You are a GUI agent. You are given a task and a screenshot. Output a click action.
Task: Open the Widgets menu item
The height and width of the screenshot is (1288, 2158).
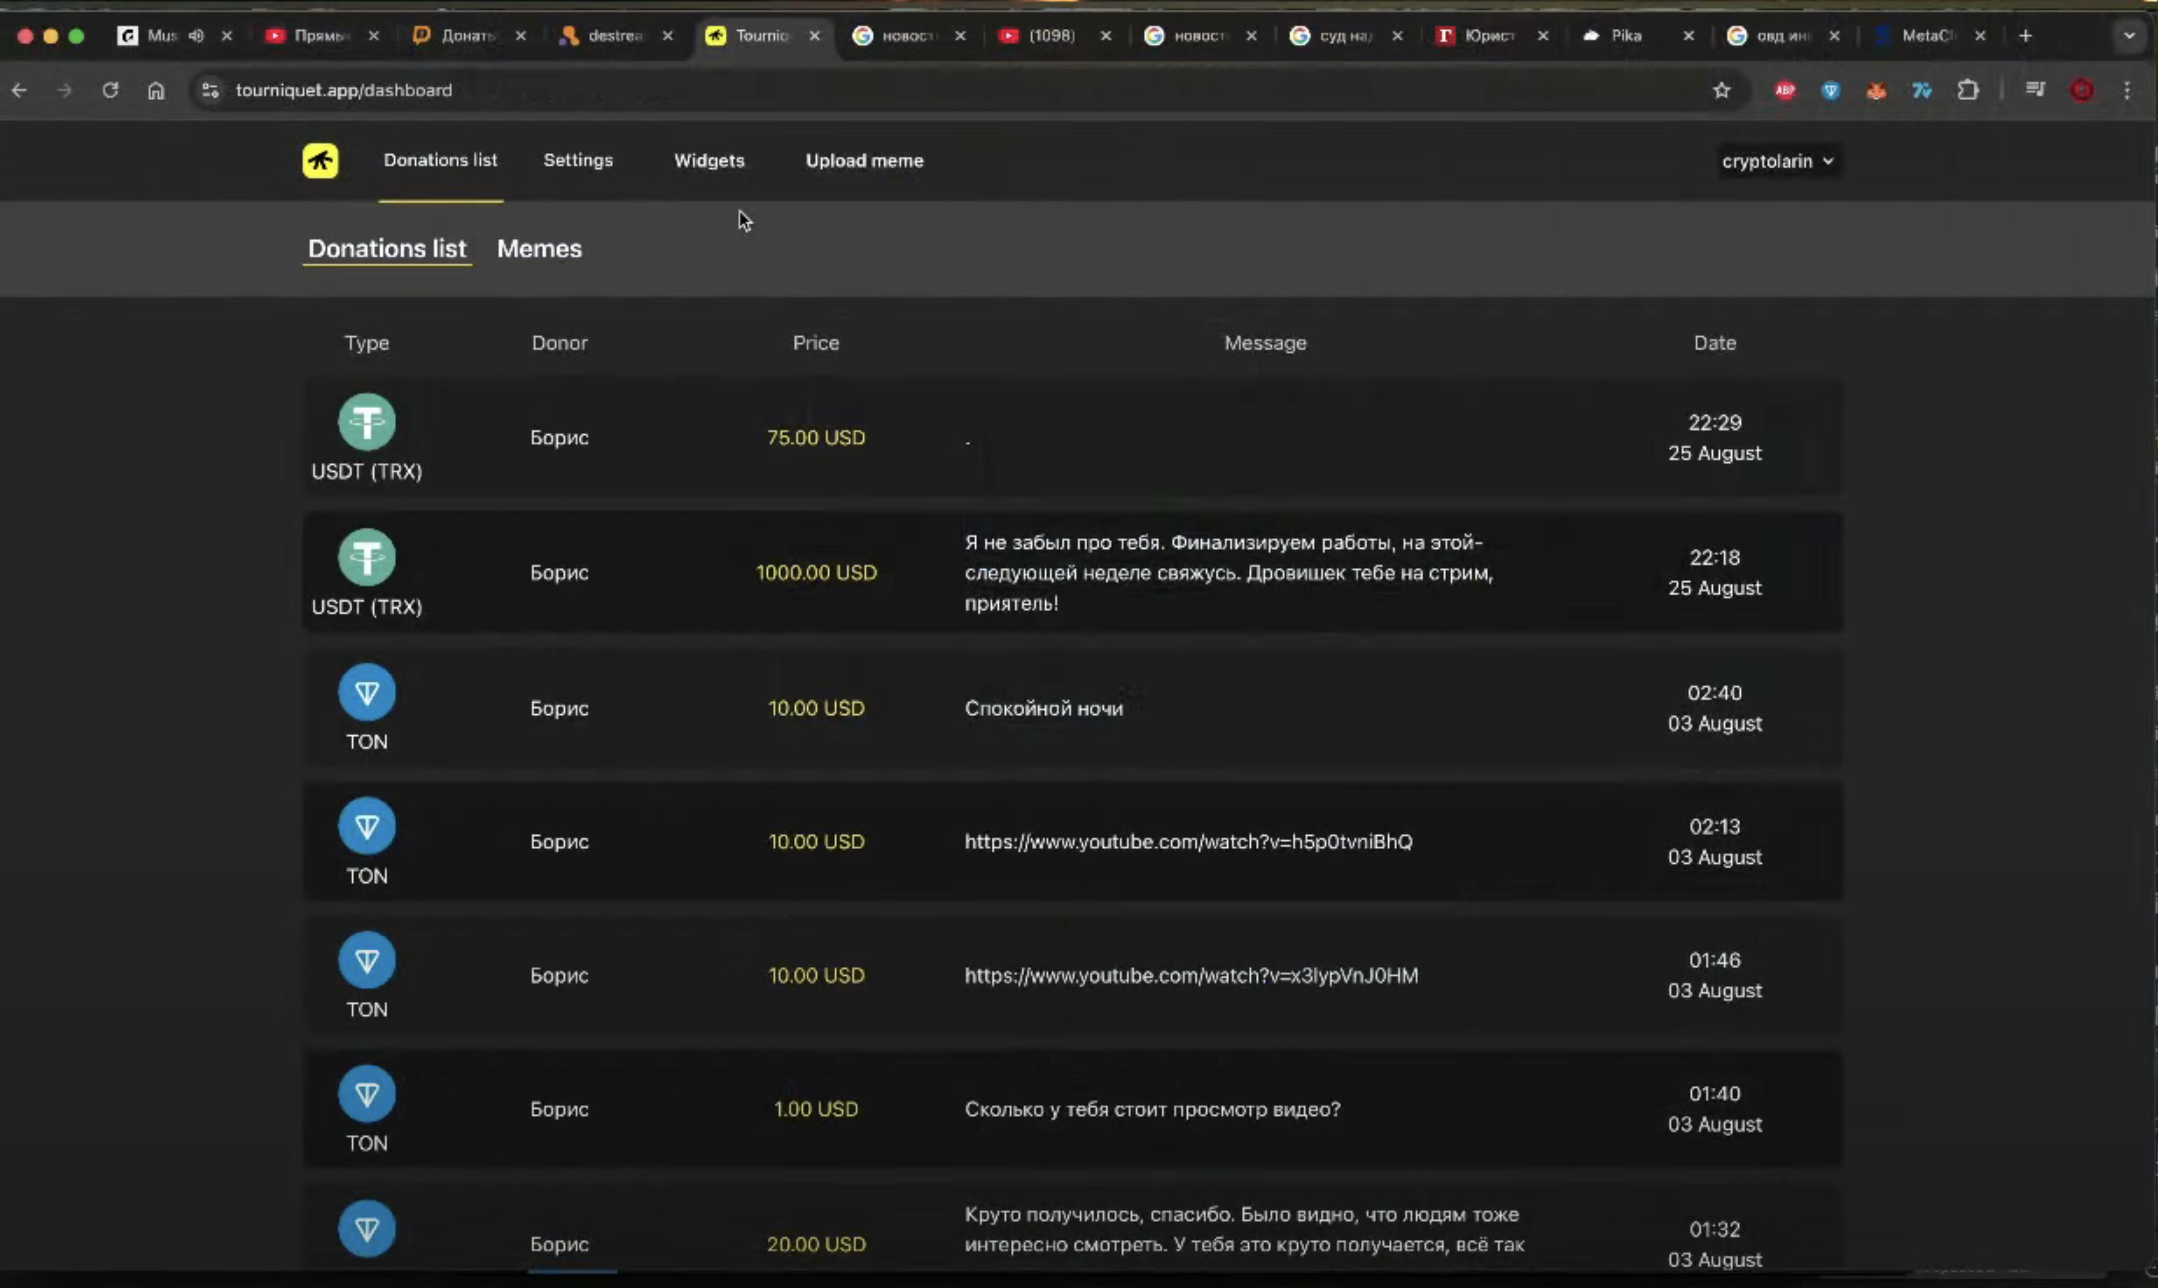[709, 160]
